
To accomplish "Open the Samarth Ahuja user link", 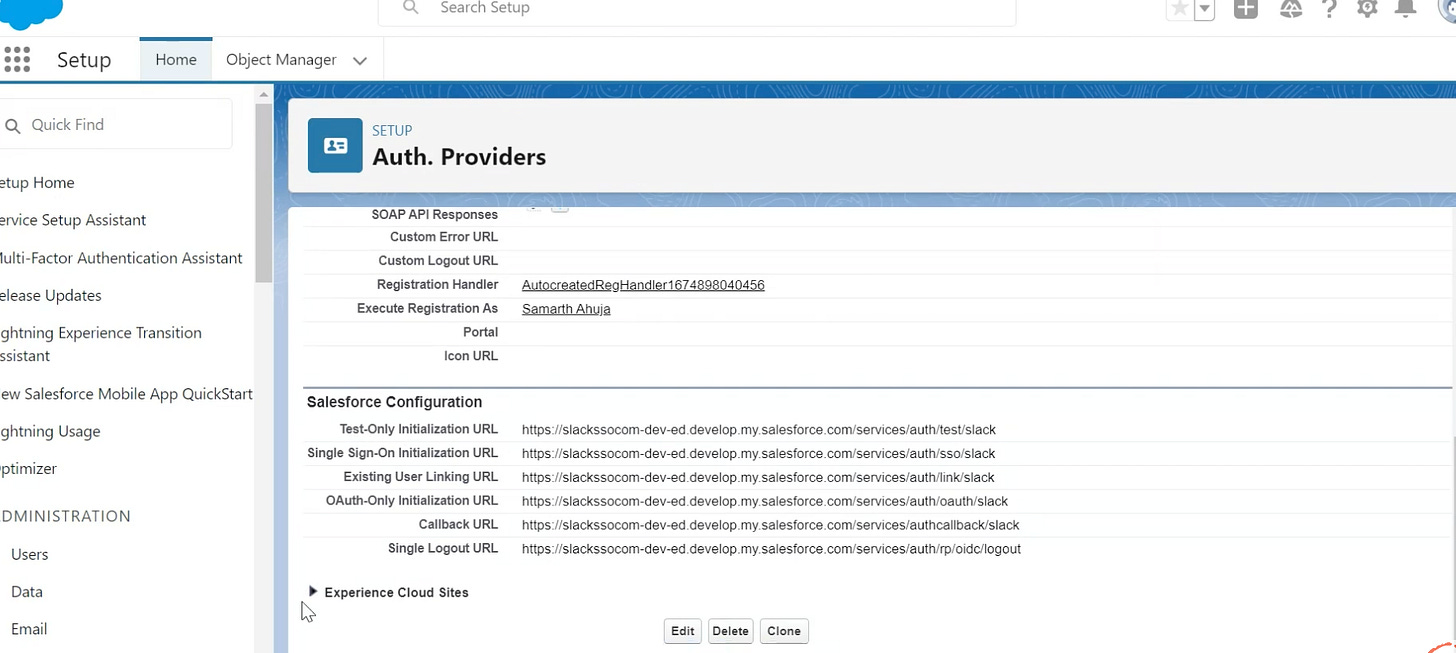I will pyautogui.click(x=566, y=309).
